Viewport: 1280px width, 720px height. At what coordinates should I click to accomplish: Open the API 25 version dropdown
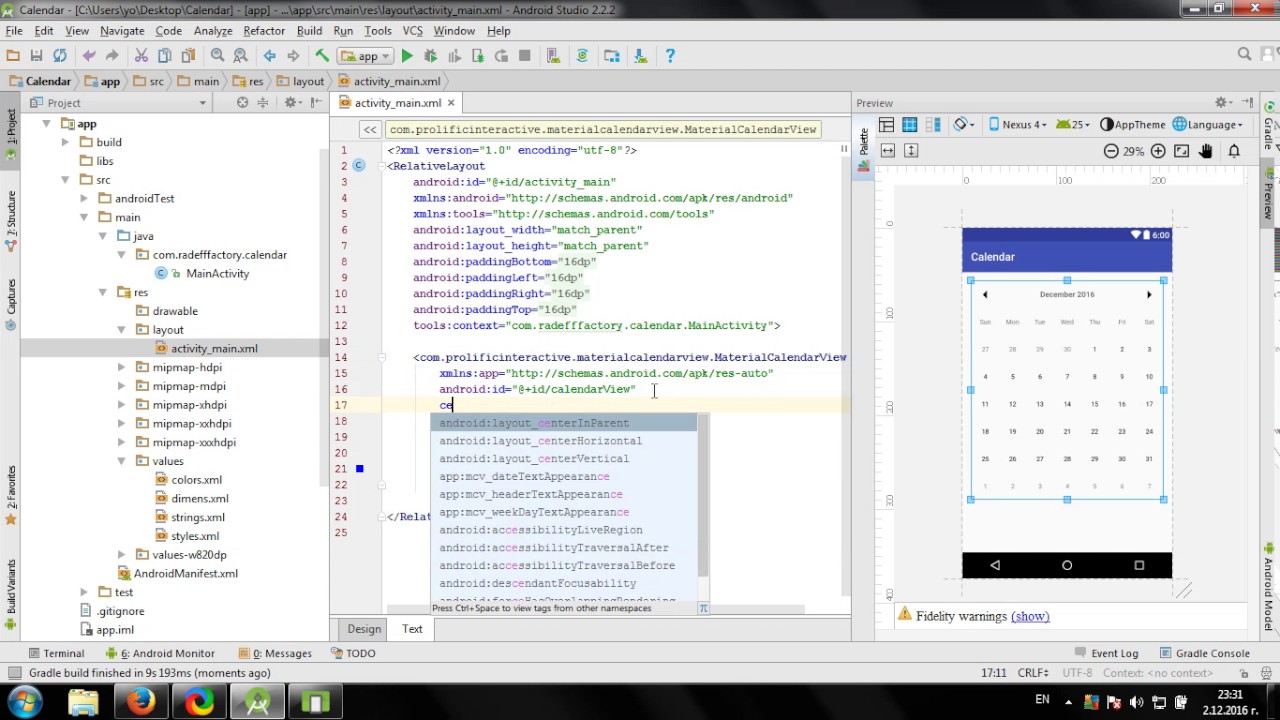[1073, 125]
